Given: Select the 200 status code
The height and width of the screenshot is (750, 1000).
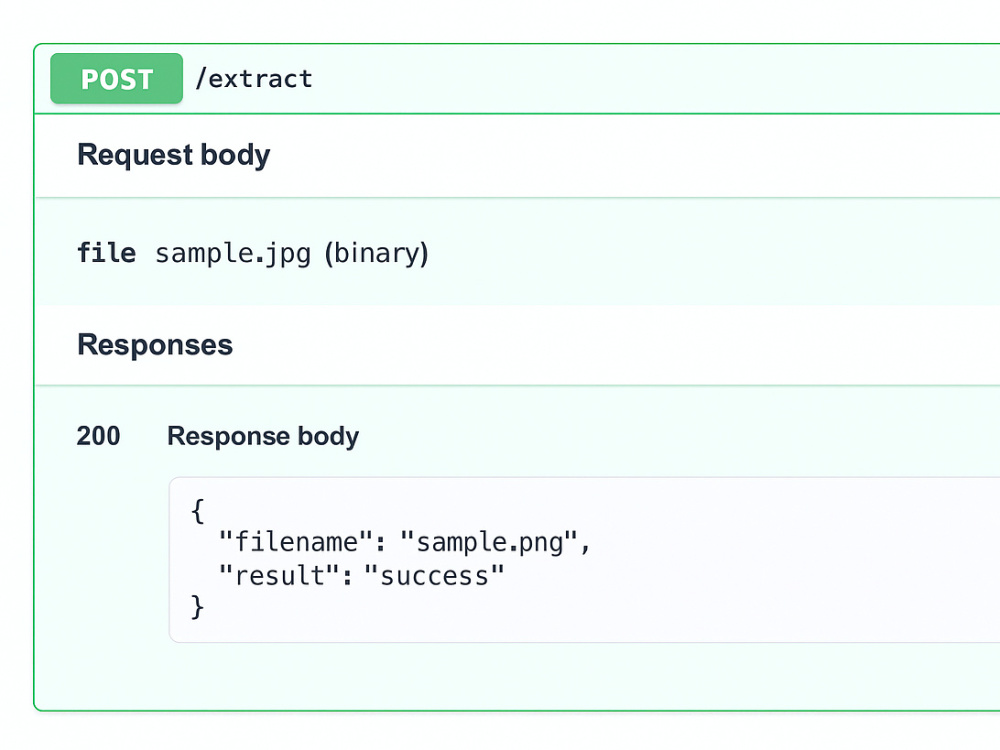Looking at the screenshot, I should pyautogui.click(x=98, y=436).
